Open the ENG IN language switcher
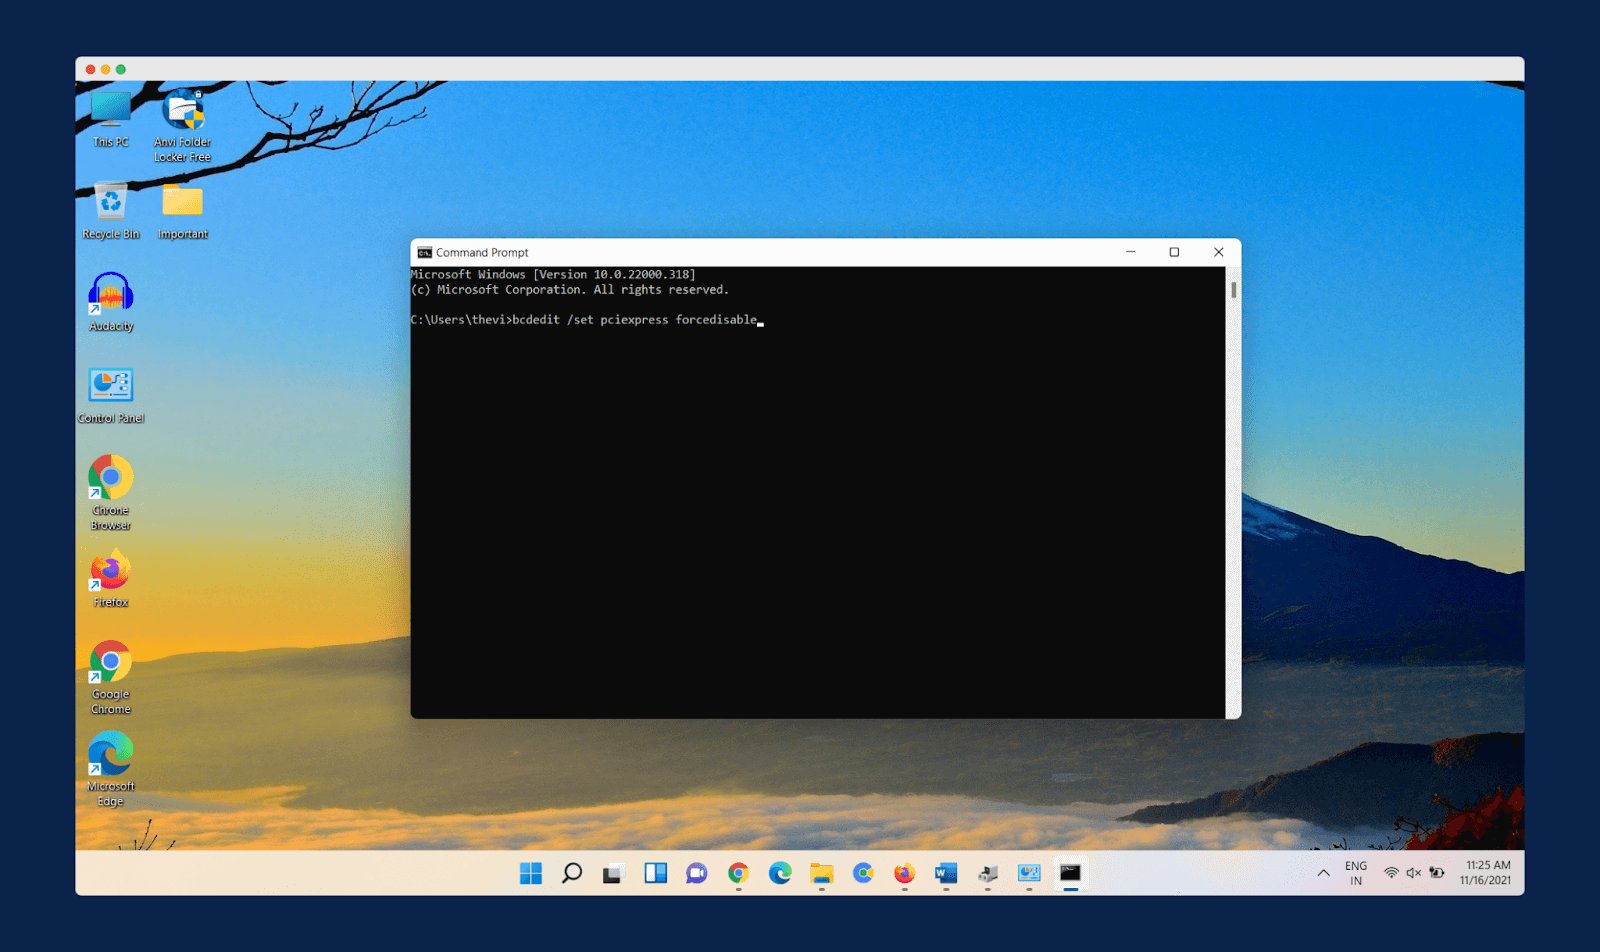 click(1356, 873)
